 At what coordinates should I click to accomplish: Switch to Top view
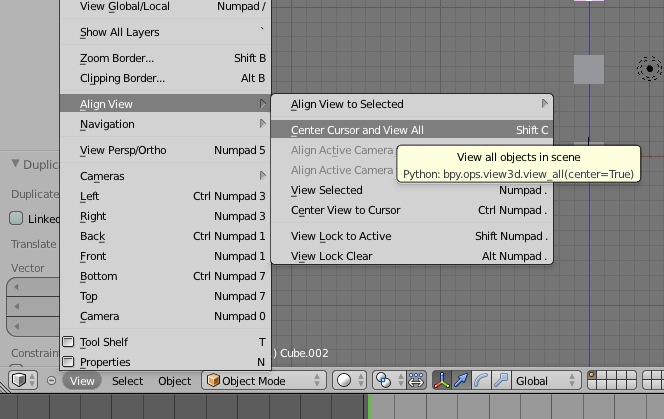[165, 296]
